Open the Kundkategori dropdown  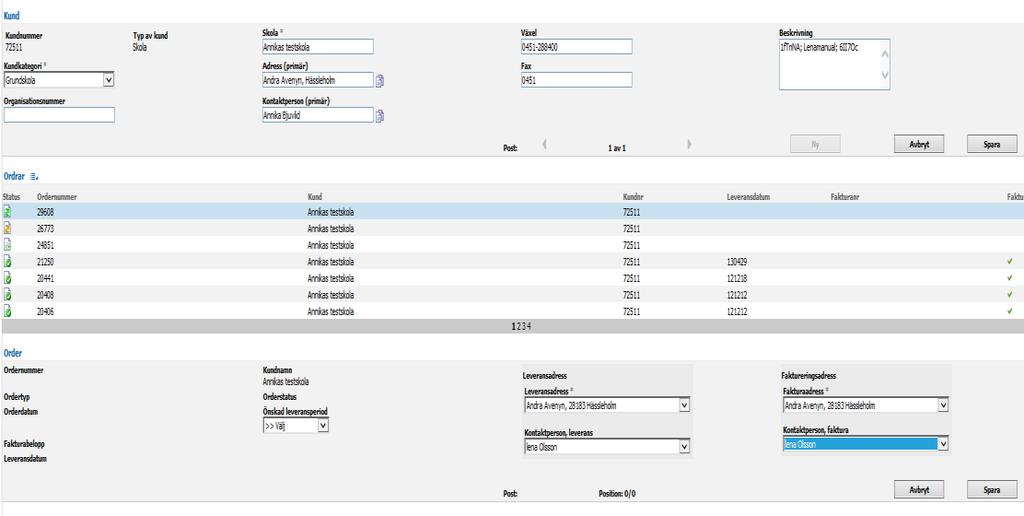tap(108, 80)
